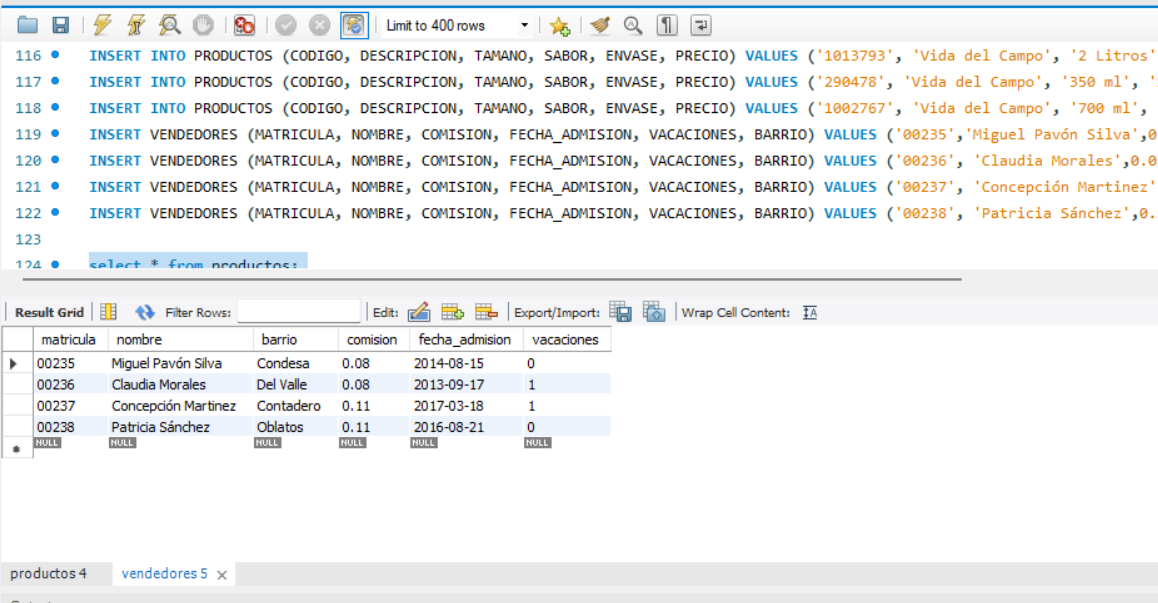
Task: Open the find panel magnifier icon
Action: point(633,25)
